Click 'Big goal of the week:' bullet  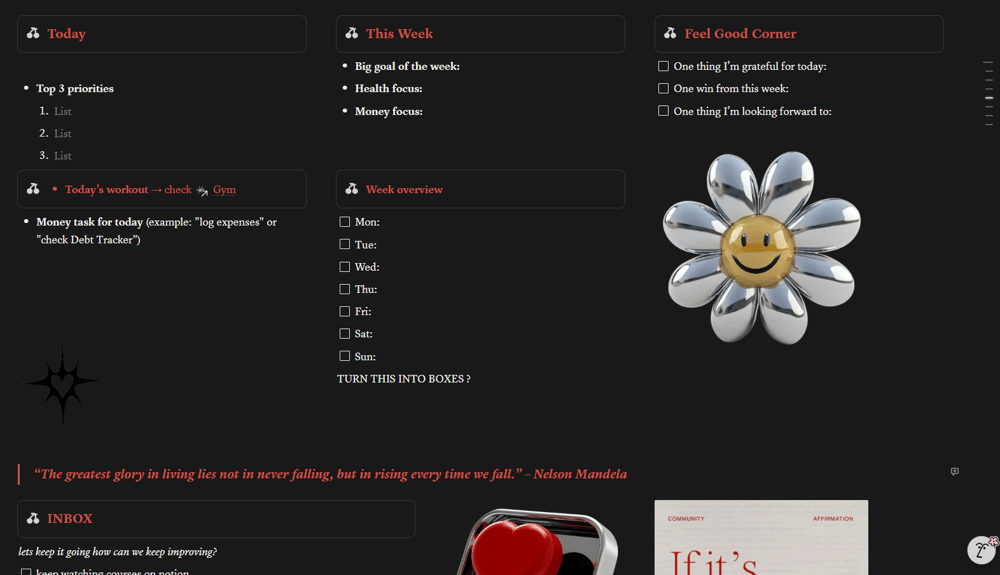tap(407, 66)
